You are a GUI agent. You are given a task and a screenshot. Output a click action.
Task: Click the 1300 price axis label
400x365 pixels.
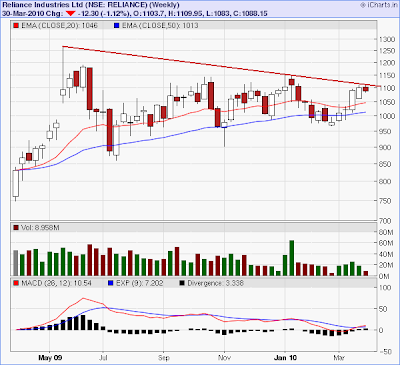coord(387,39)
